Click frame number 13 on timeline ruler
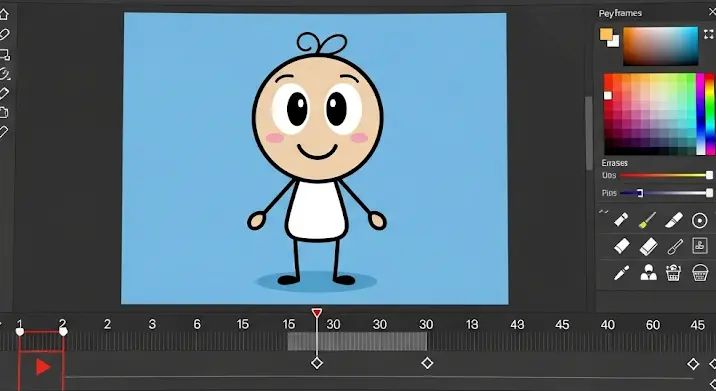The width and height of the screenshot is (716, 391). [472, 324]
